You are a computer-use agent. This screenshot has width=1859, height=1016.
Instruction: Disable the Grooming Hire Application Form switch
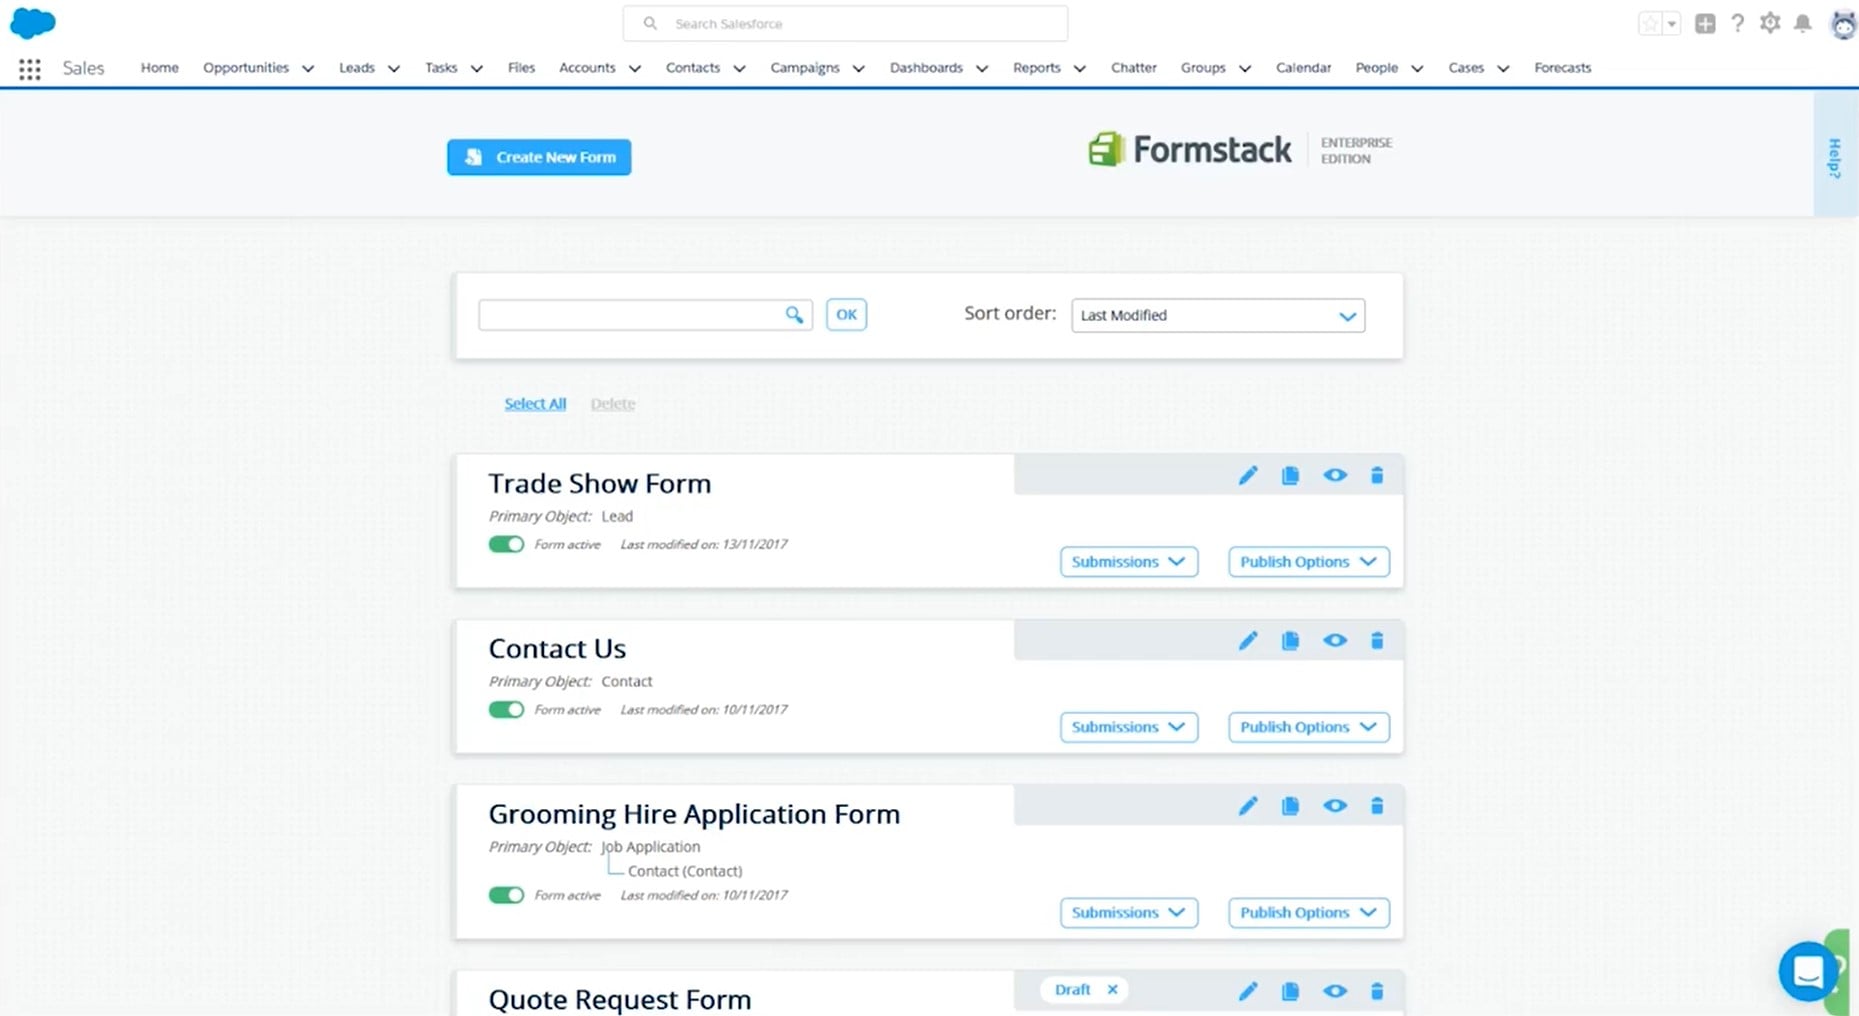pos(506,895)
